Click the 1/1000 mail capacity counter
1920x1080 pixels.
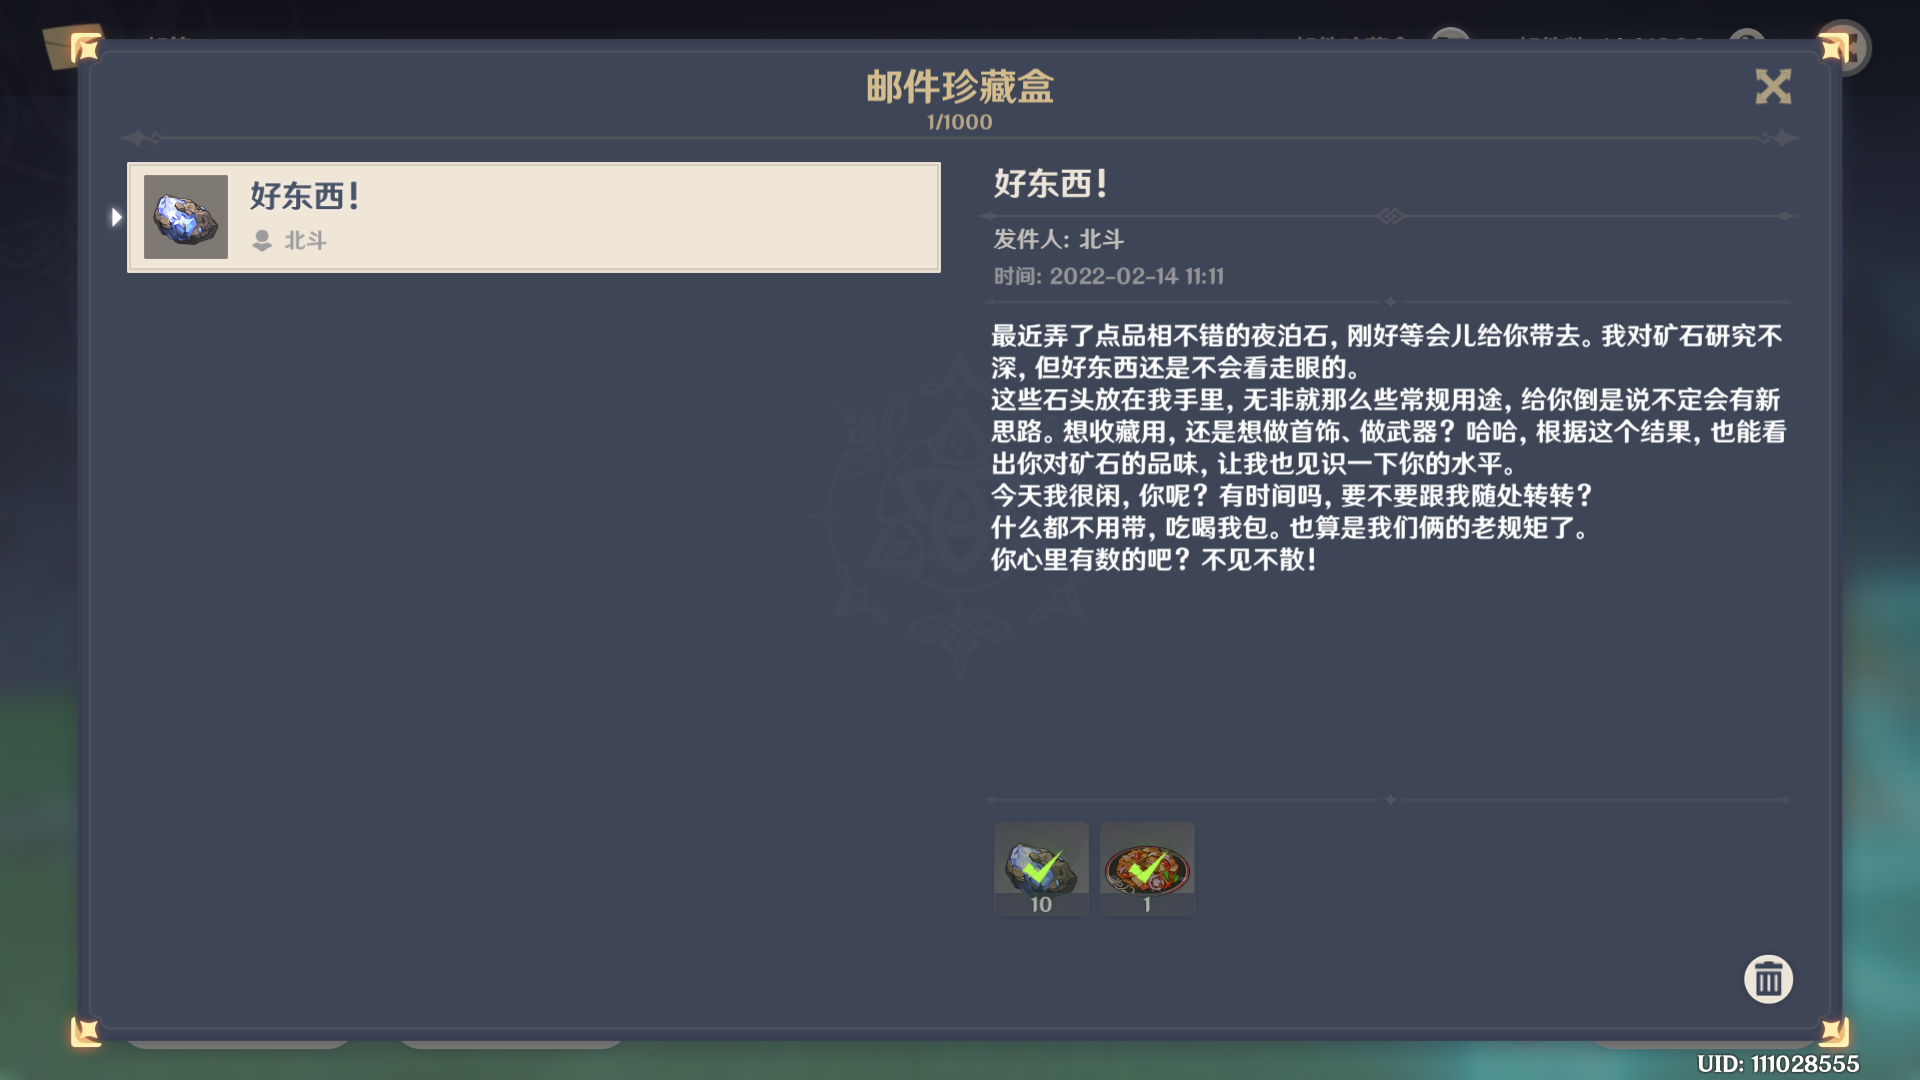point(959,122)
